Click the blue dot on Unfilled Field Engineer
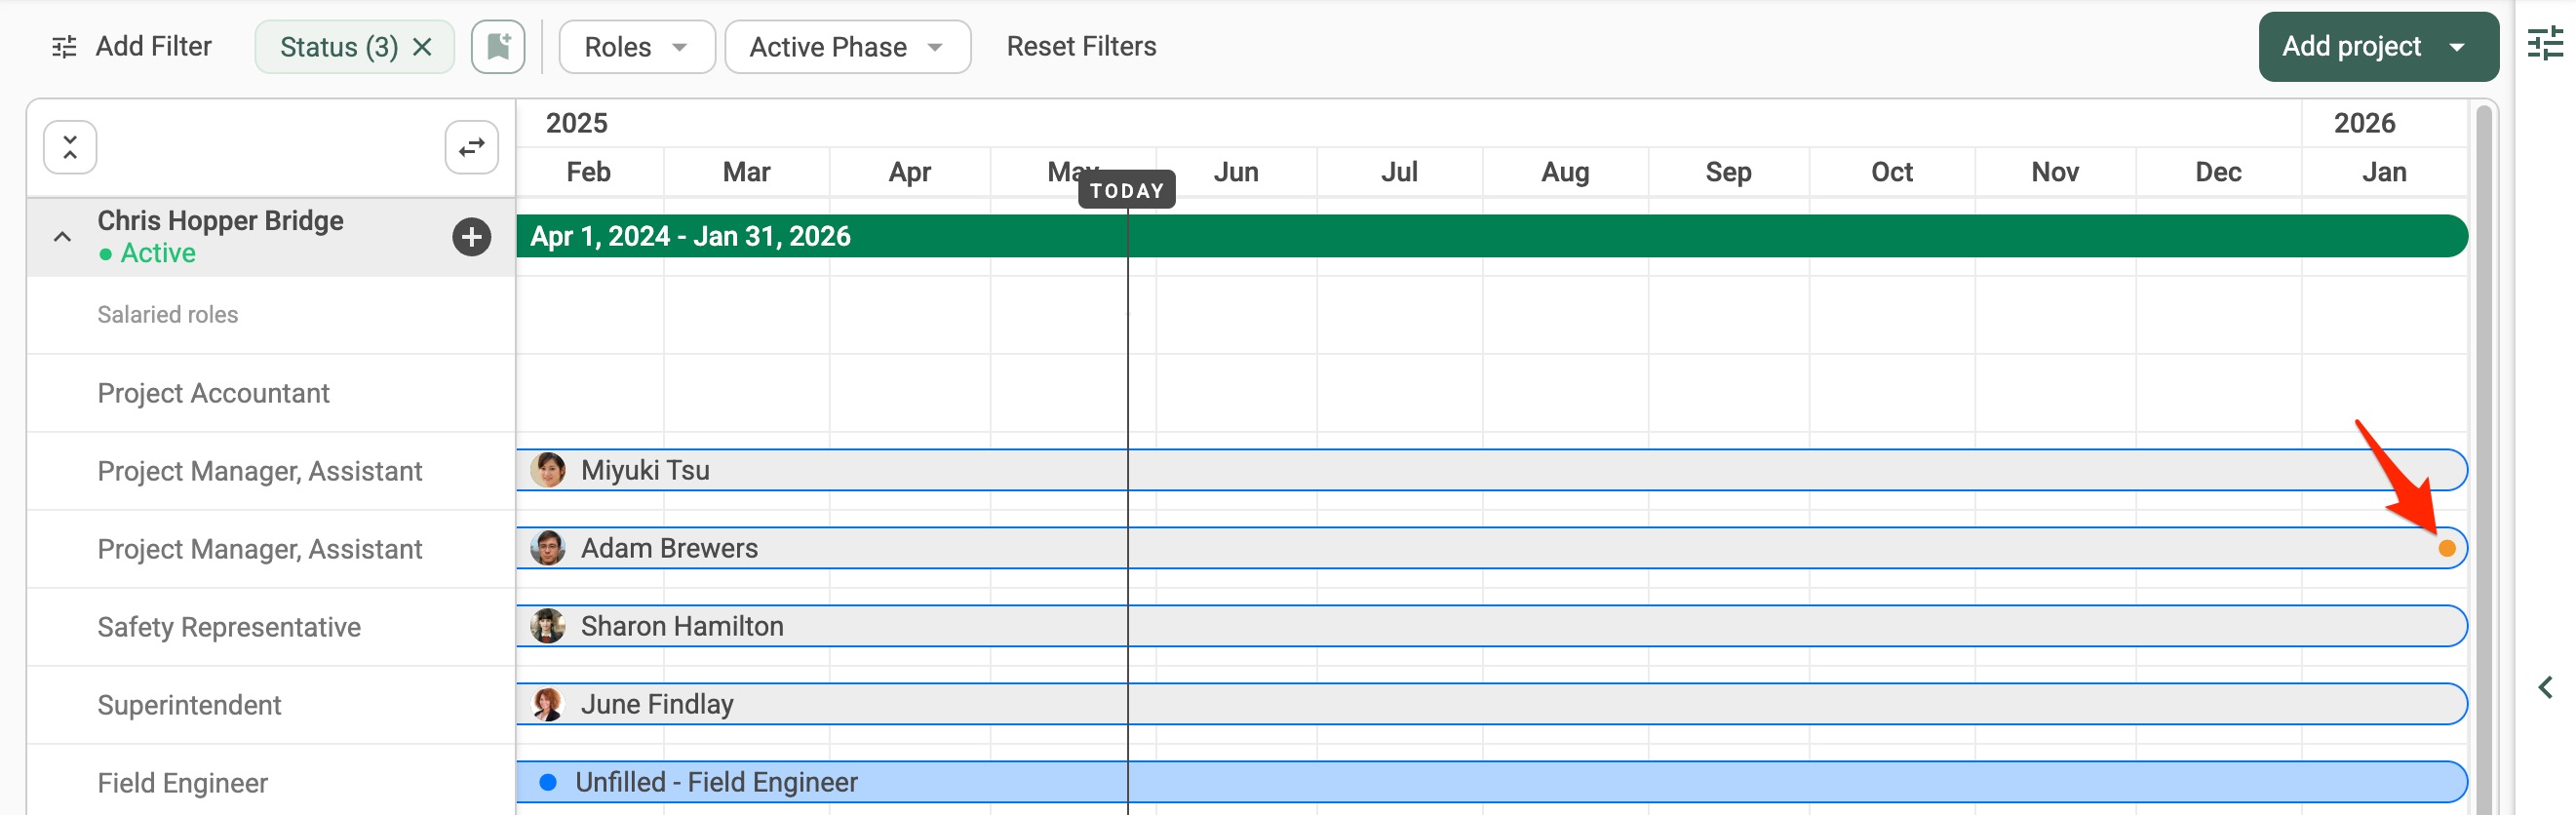Viewport: 2576px width, 815px height. coord(548,782)
